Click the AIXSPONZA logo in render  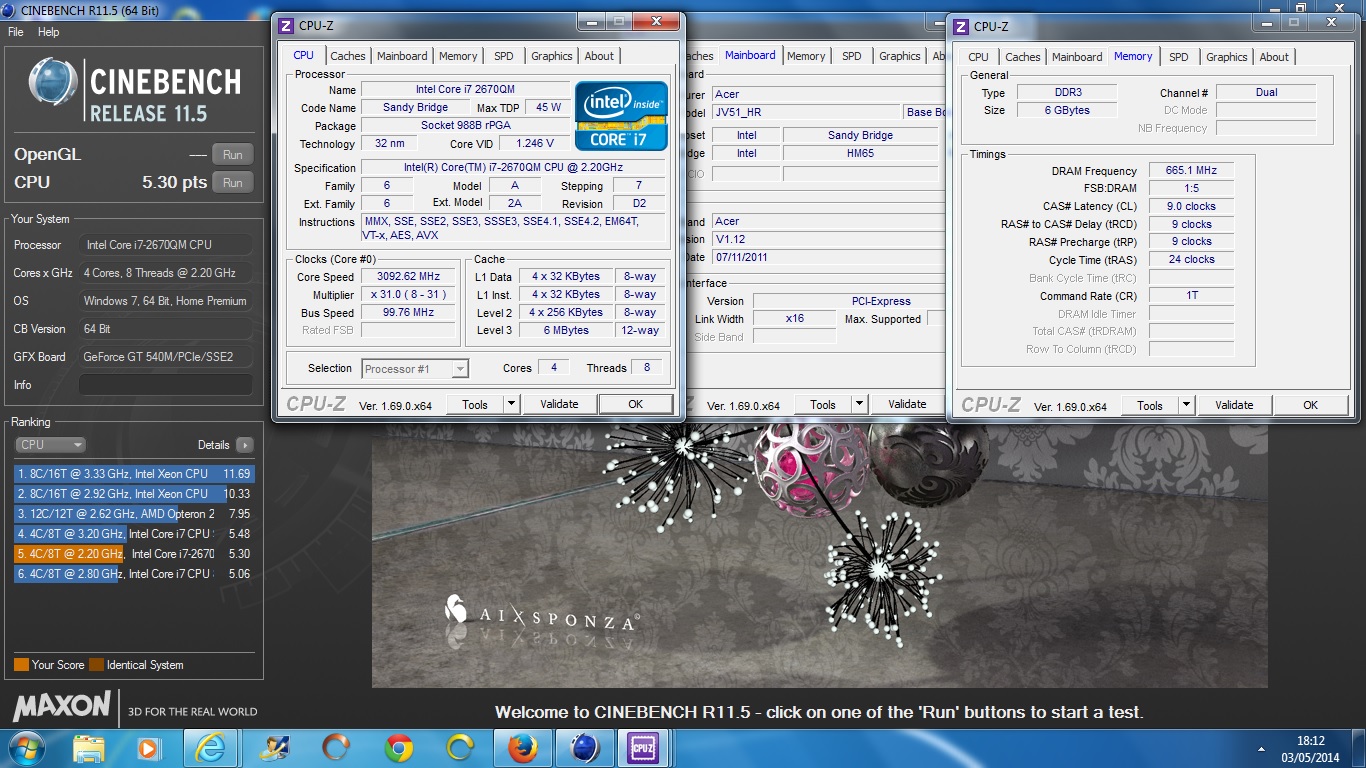[541, 613]
